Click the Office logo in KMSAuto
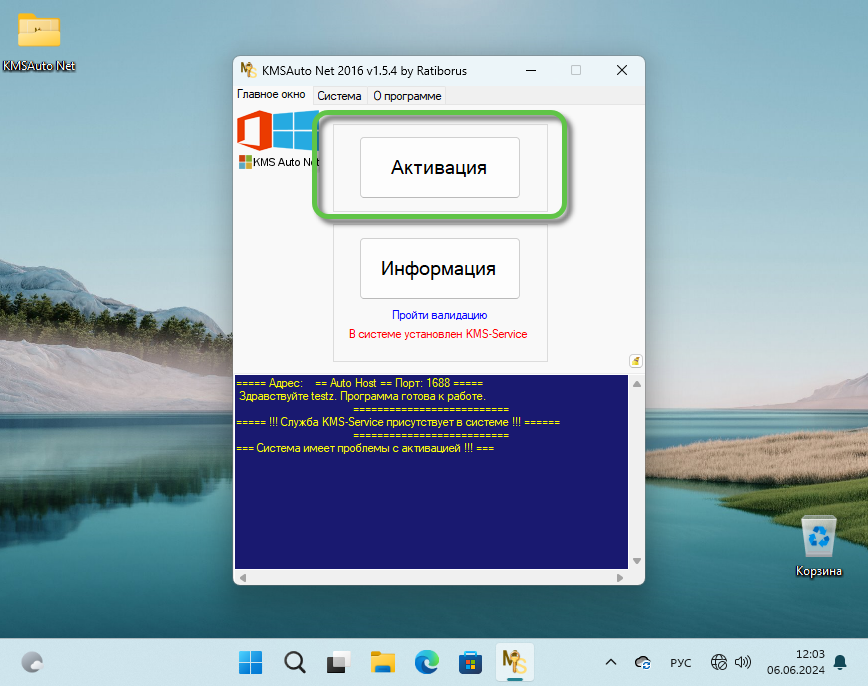This screenshot has height=686, width=868. 255,130
